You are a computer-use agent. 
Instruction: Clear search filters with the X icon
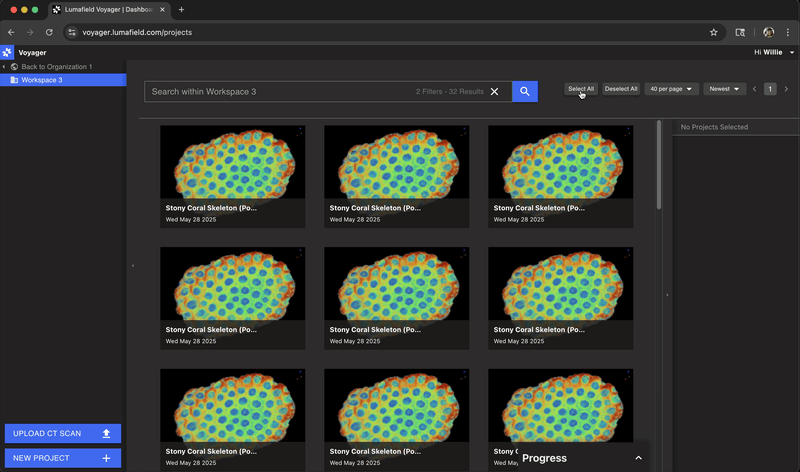494,92
